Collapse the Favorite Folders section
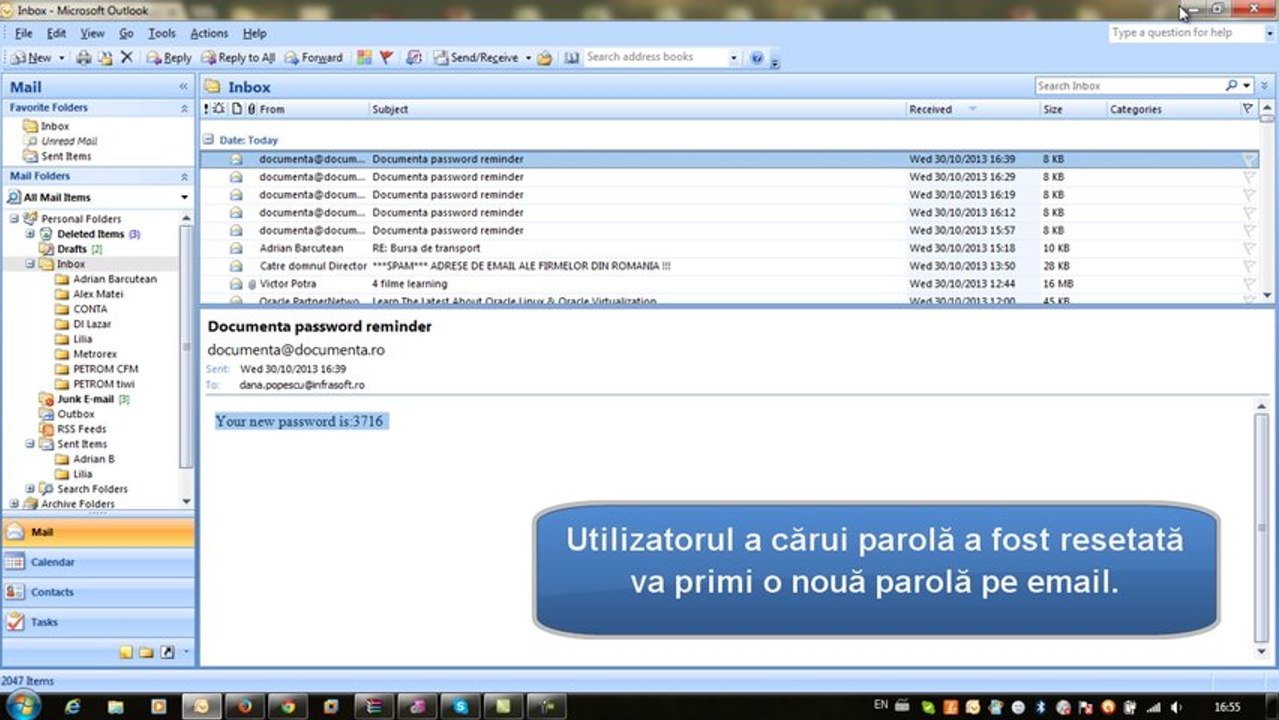This screenshot has height=720, width=1279. pyautogui.click(x=184, y=108)
